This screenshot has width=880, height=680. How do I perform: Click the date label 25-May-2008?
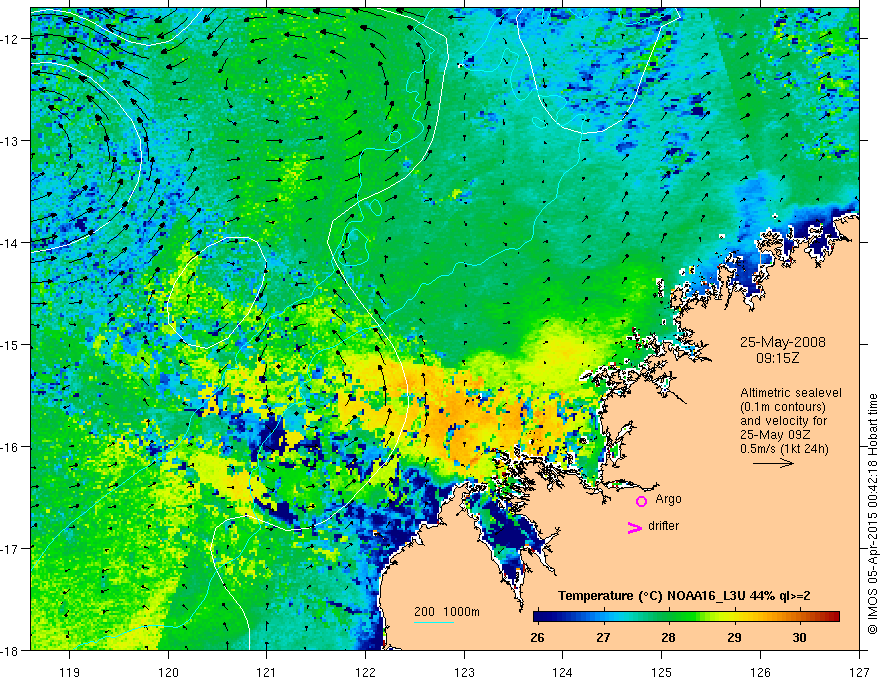pyautogui.click(x=782, y=342)
